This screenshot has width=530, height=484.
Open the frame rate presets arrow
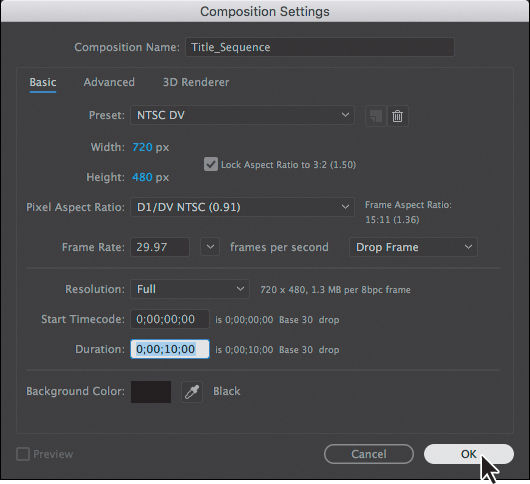click(x=210, y=247)
